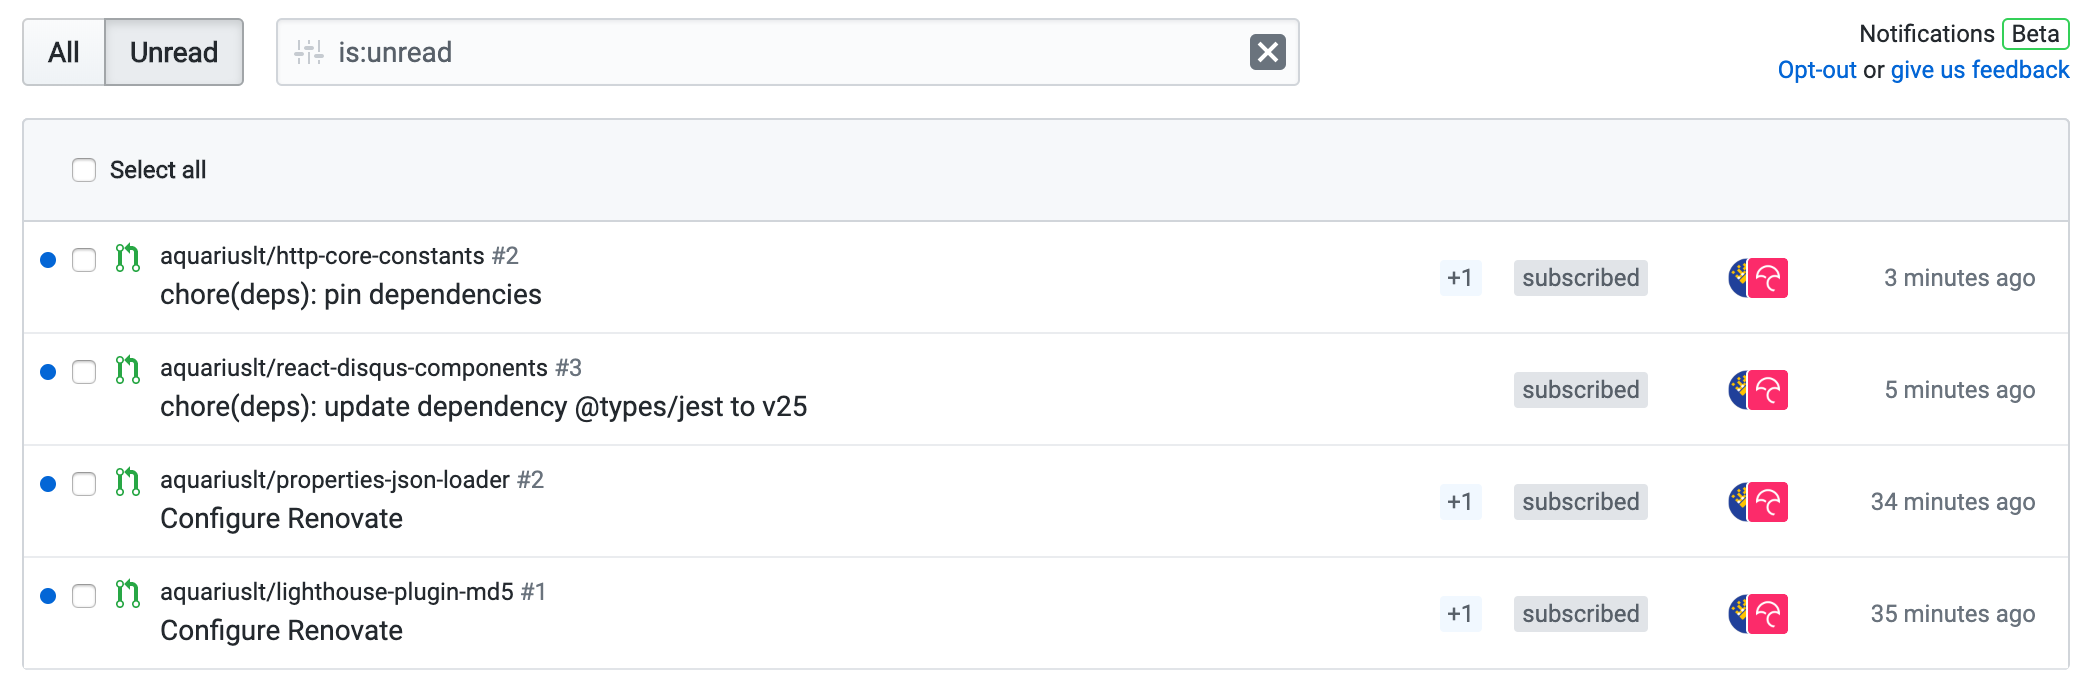This screenshot has width=2096, height=692.
Task: Click the filter sliders icon in search box
Action: click(x=309, y=52)
